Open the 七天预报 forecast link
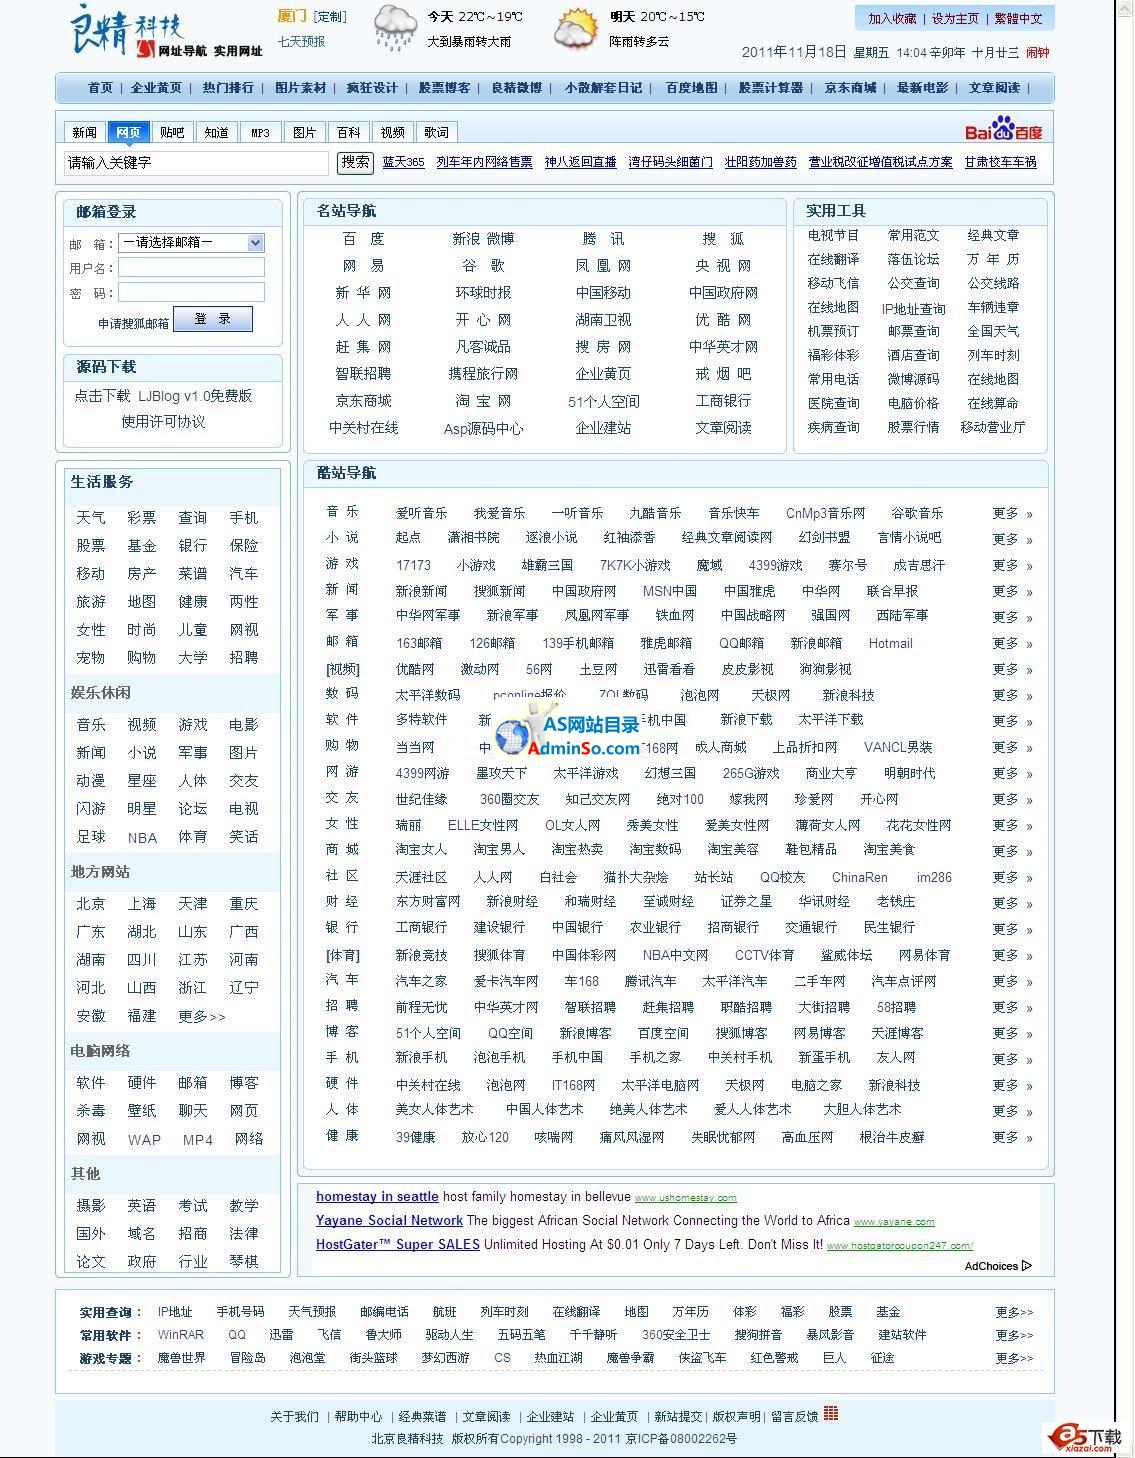The height and width of the screenshot is (1458, 1135). pos(301,42)
